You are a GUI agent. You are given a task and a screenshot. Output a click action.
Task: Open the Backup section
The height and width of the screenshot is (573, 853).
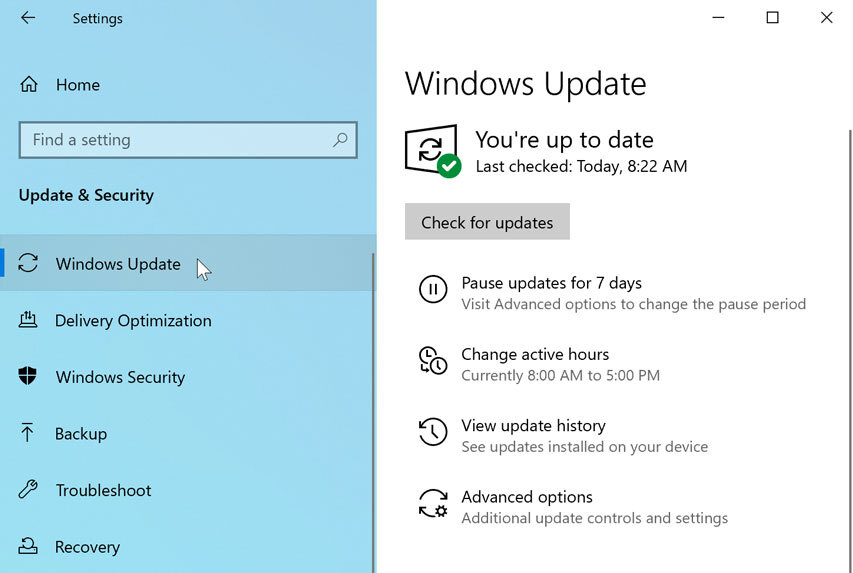click(187, 434)
